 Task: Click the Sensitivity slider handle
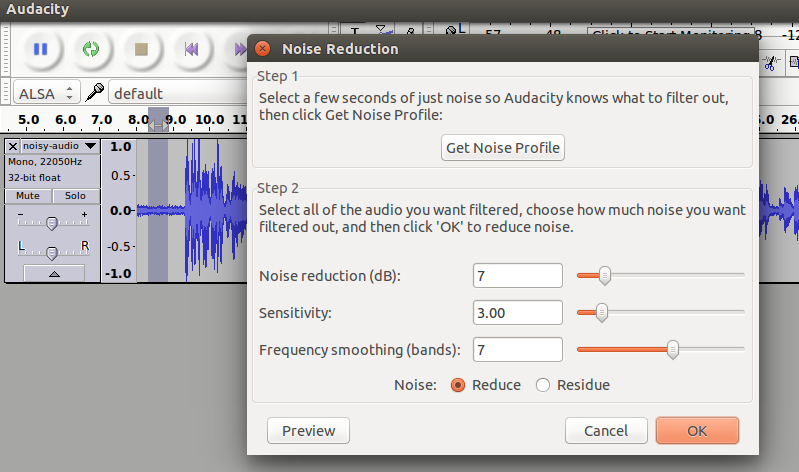(x=602, y=312)
